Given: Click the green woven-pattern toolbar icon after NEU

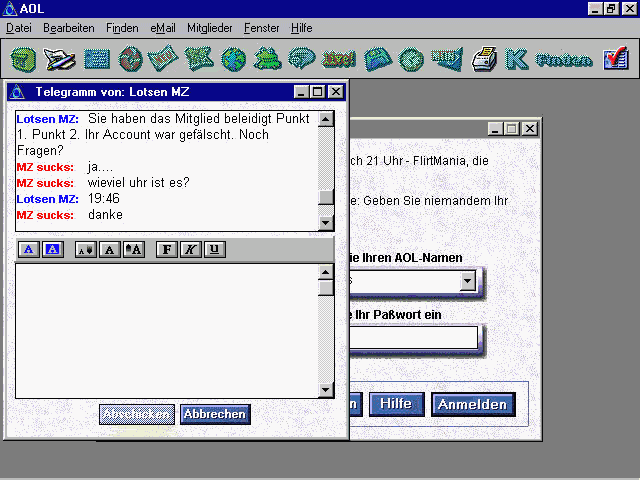Looking at the screenshot, I should (x=199, y=59).
